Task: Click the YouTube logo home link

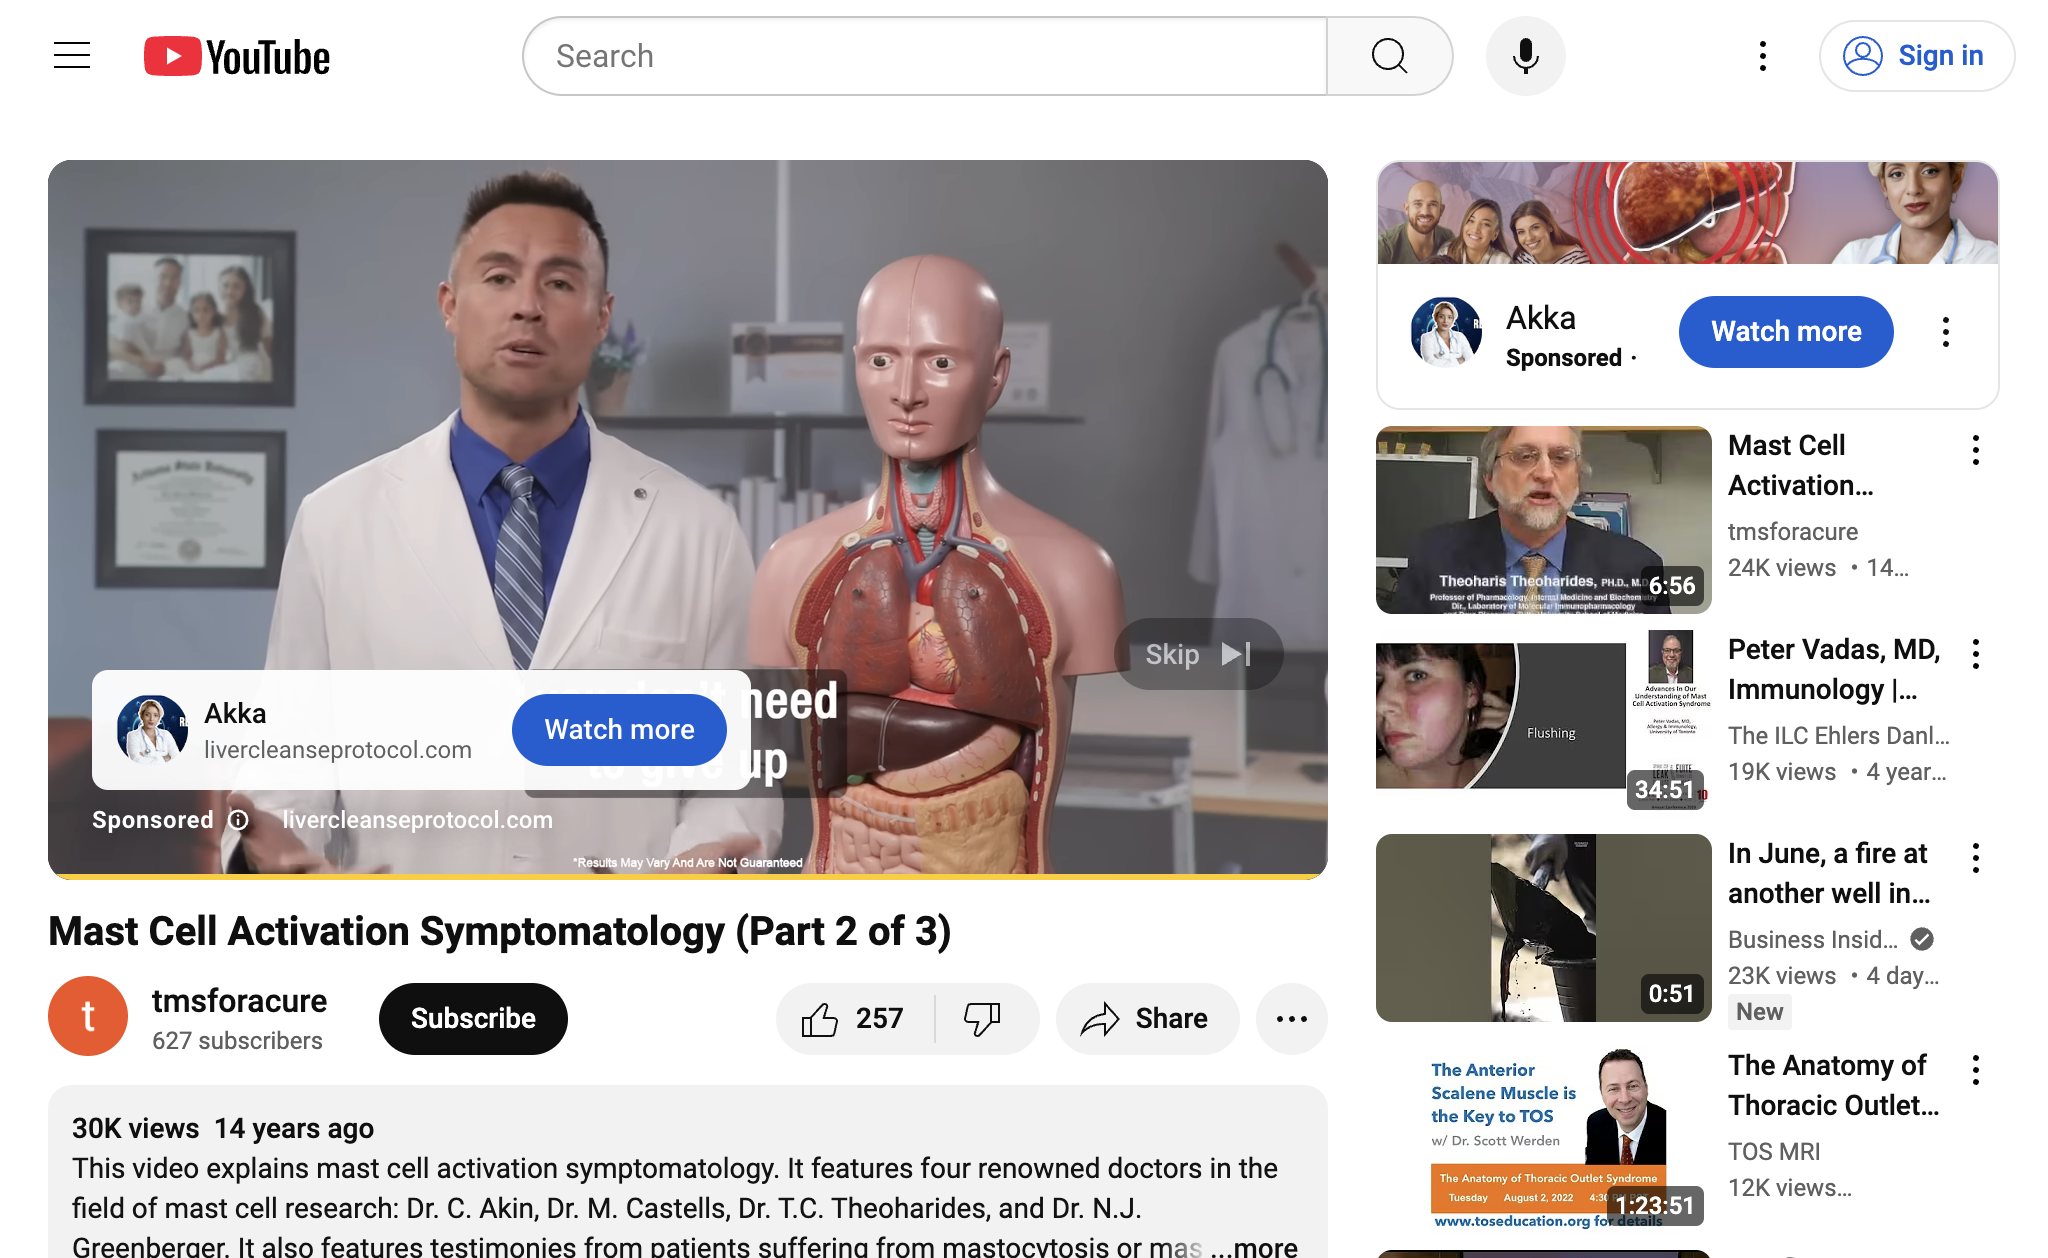Action: point(237,57)
